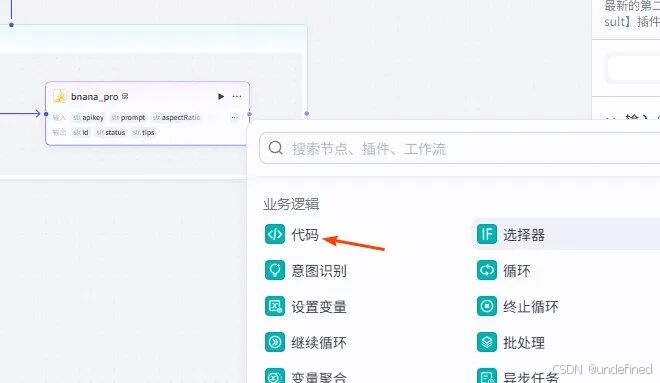Expand hidden input parameters ellipsis in bnana_pro
660x383 pixels.
[234, 117]
